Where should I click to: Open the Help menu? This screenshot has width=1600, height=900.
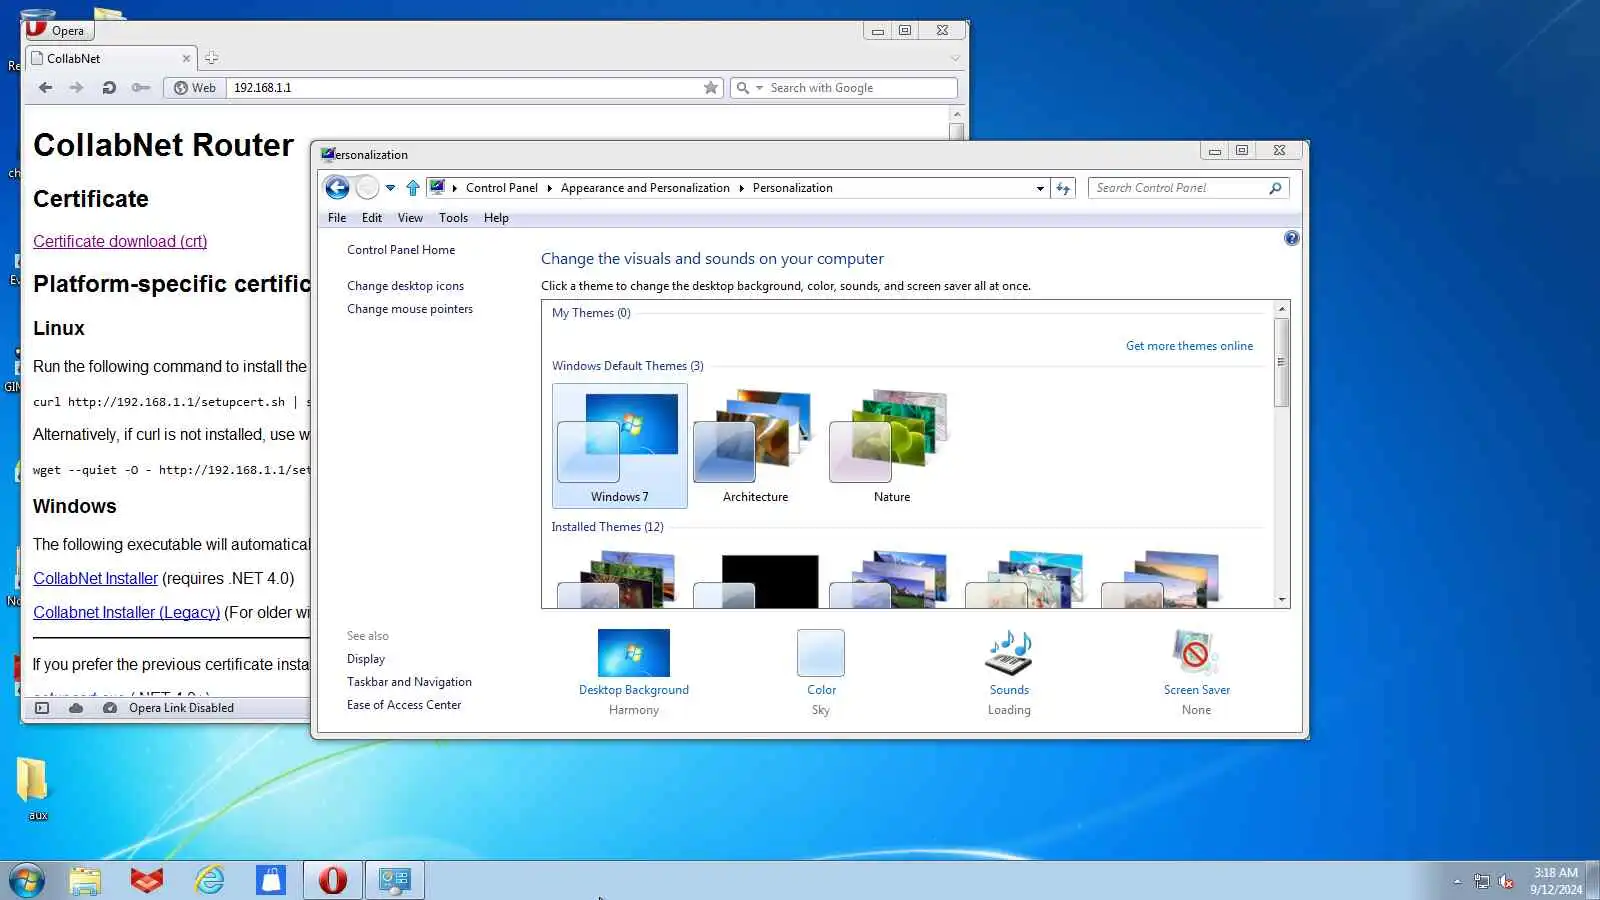pos(496,218)
